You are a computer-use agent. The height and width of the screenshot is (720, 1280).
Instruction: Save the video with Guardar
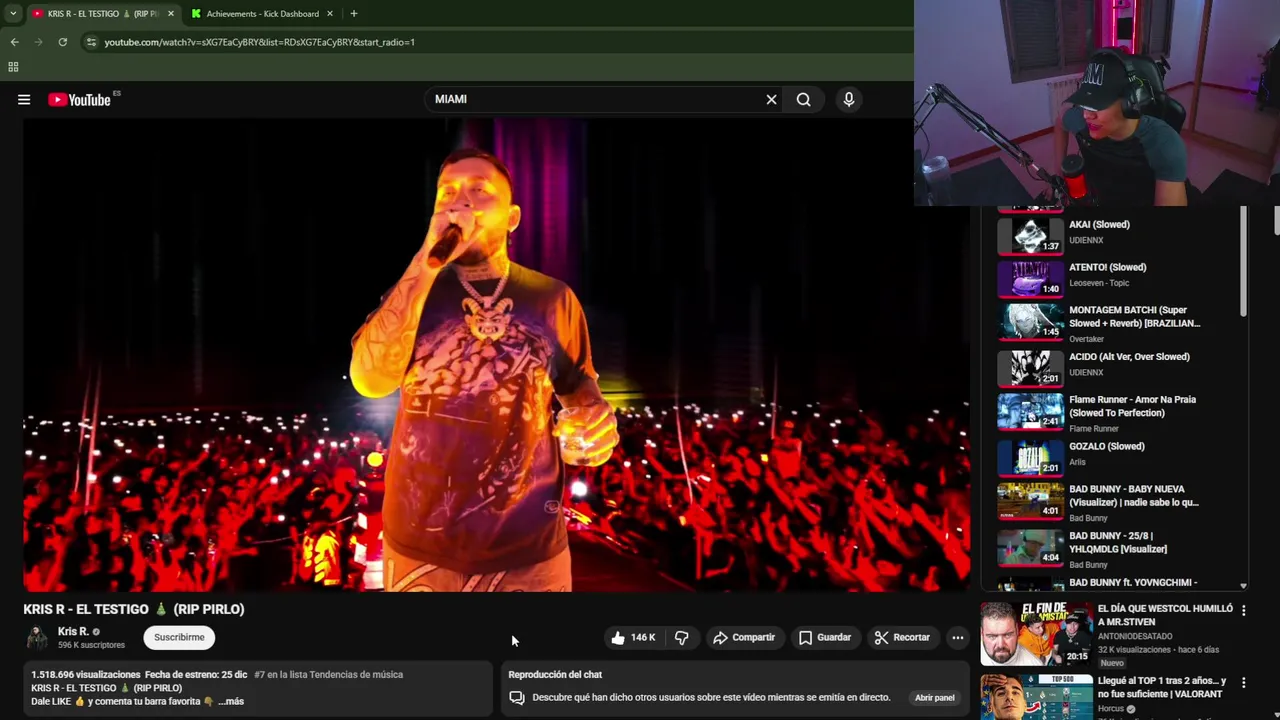pos(824,637)
